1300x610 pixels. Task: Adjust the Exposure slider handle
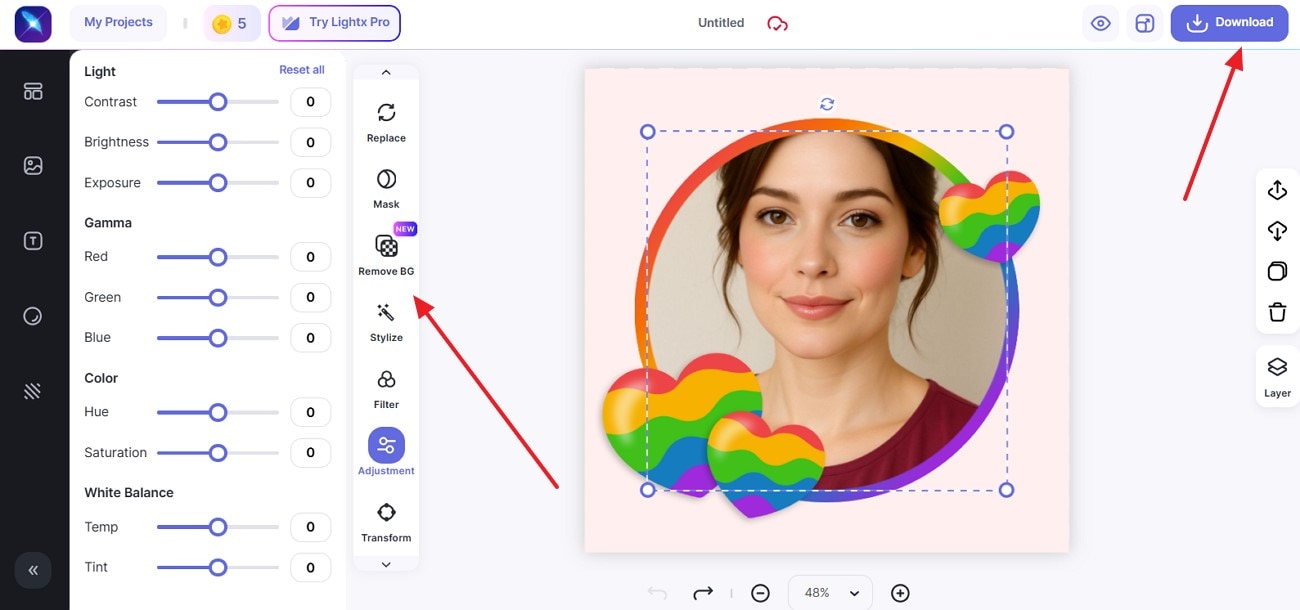(x=217, y=183)
